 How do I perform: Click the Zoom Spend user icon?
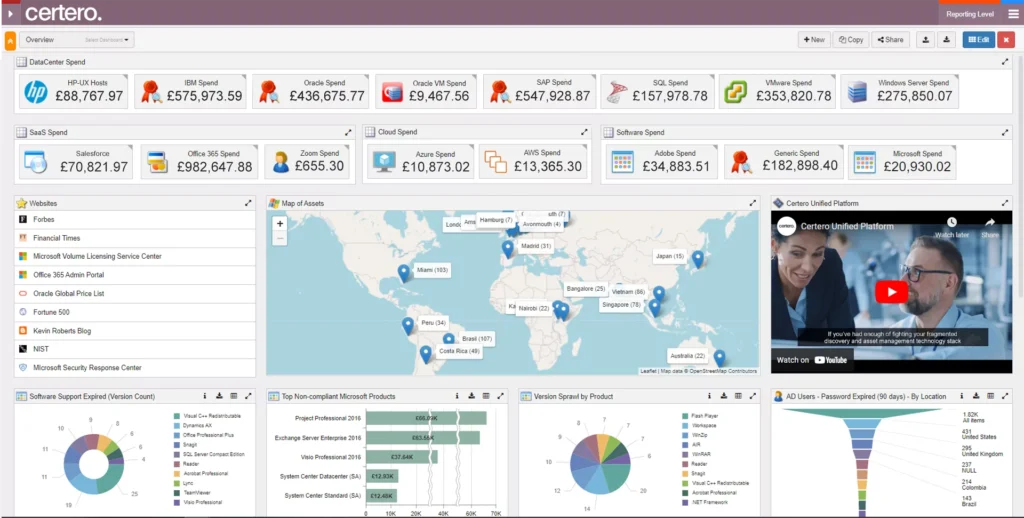click(281, 162)
